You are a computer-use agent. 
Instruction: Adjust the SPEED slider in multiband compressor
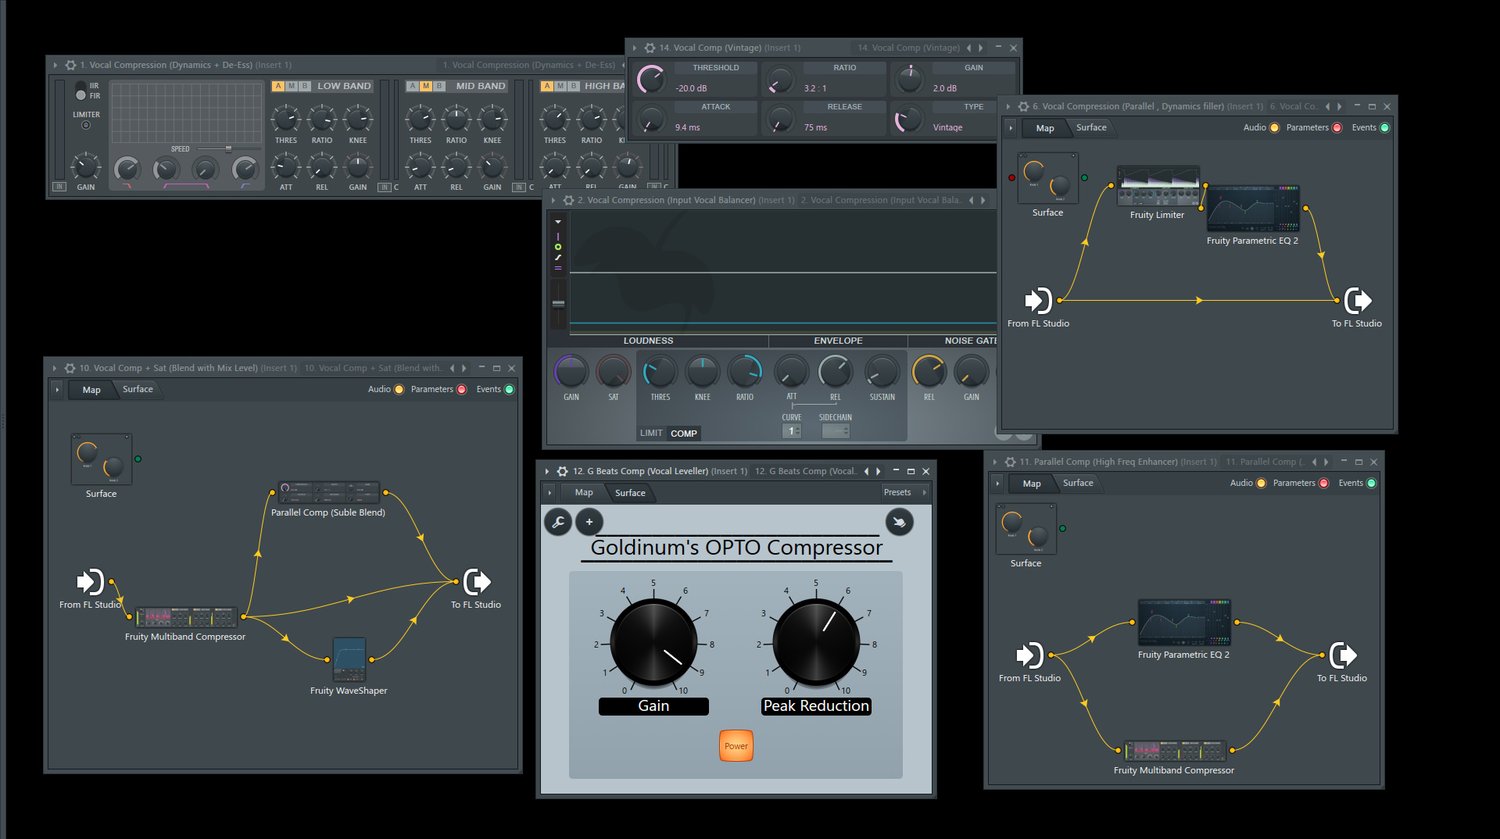[x=228, y=149]
